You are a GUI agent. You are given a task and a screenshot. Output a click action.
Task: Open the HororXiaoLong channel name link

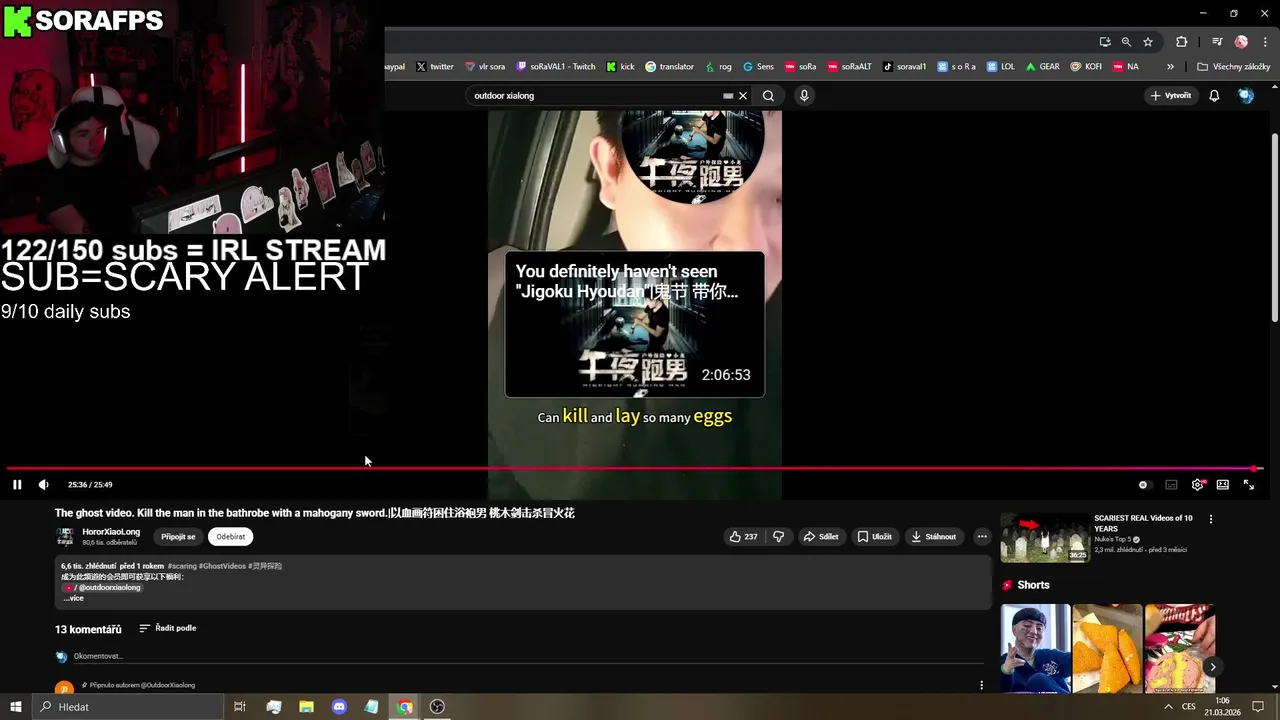click(111, 532)
